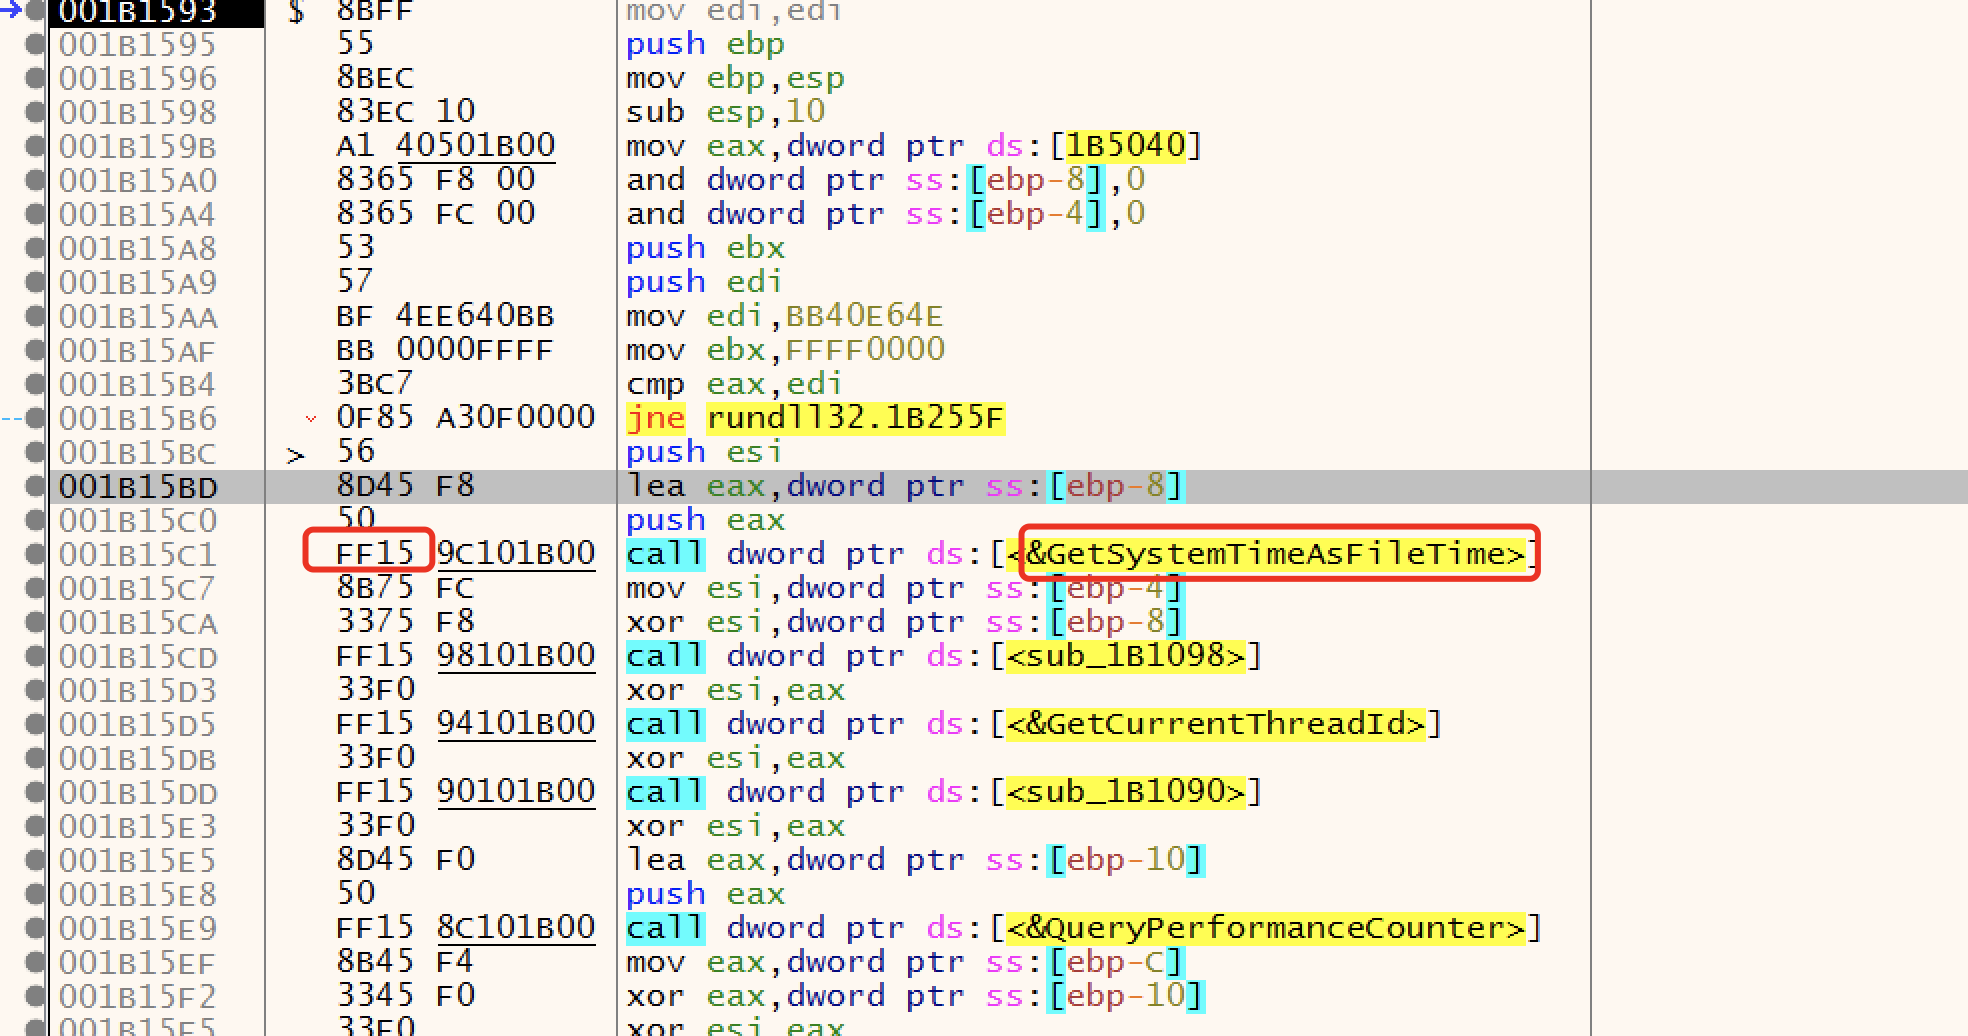Select the QueryPerformanceCounter call instruction
The height and width of the screenshot is (1036, 1968).
point(1265,928)
